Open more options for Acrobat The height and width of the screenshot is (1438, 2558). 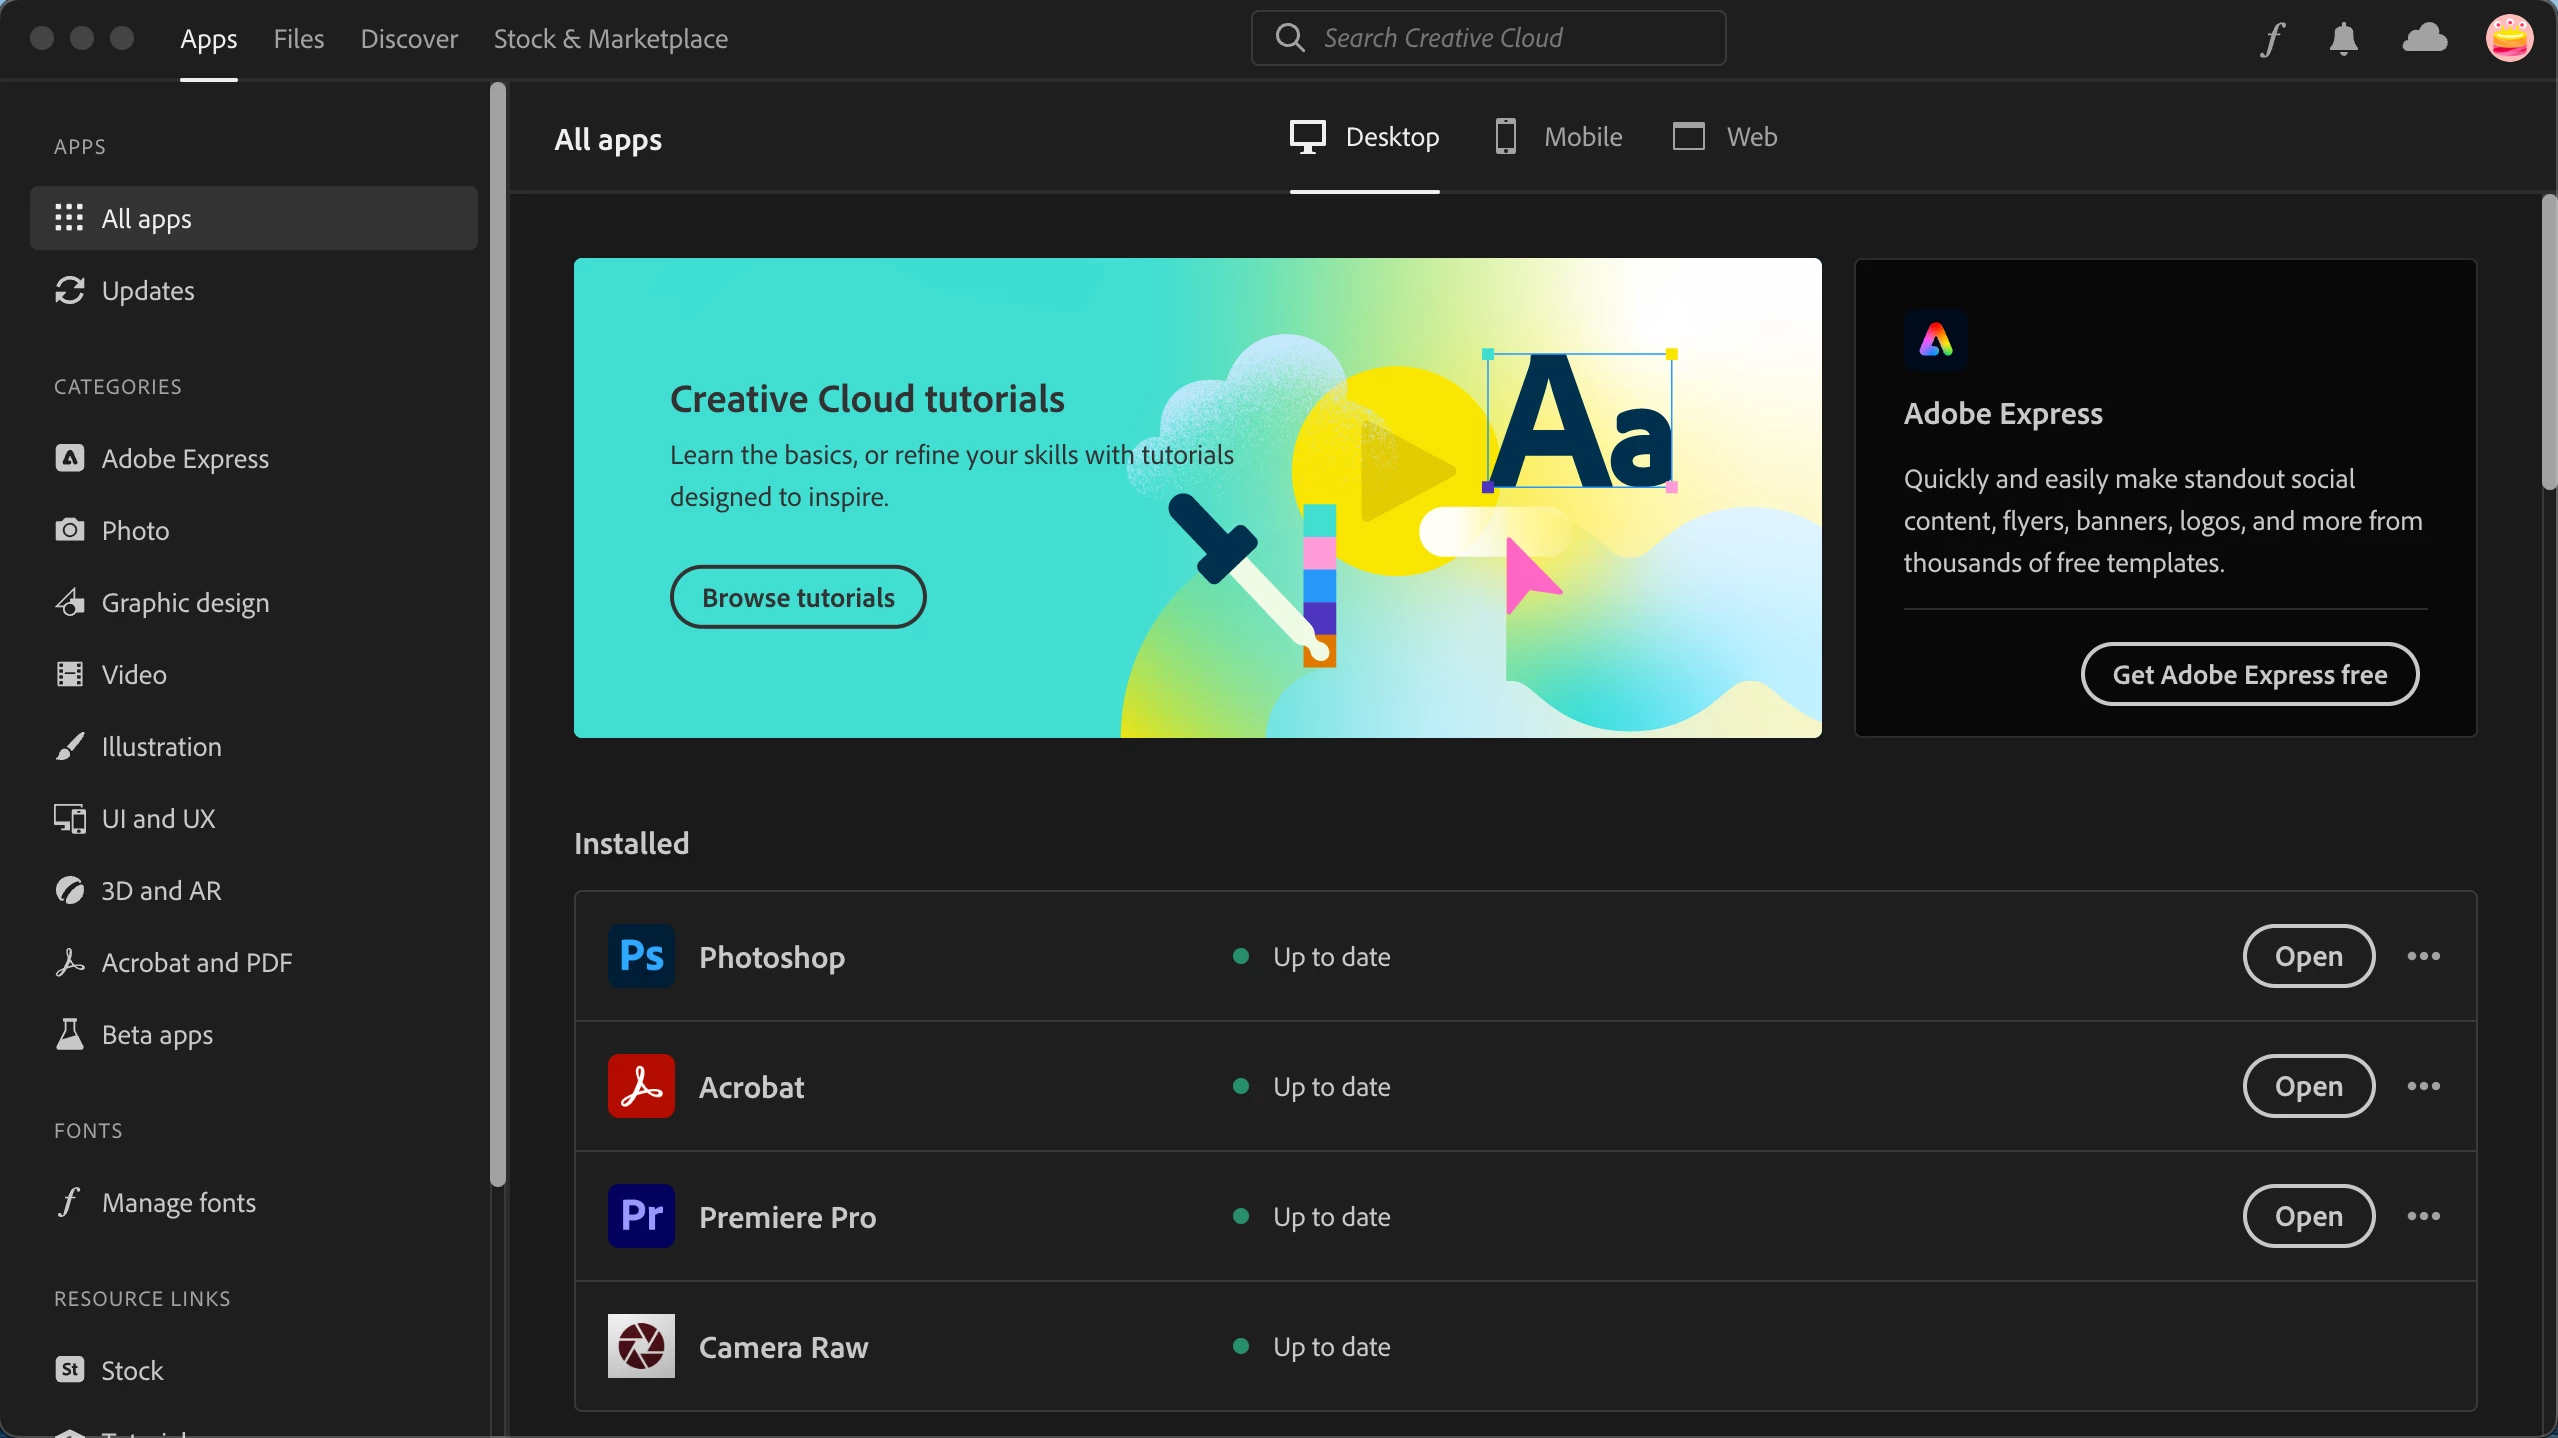[x=2423, y=1086]
